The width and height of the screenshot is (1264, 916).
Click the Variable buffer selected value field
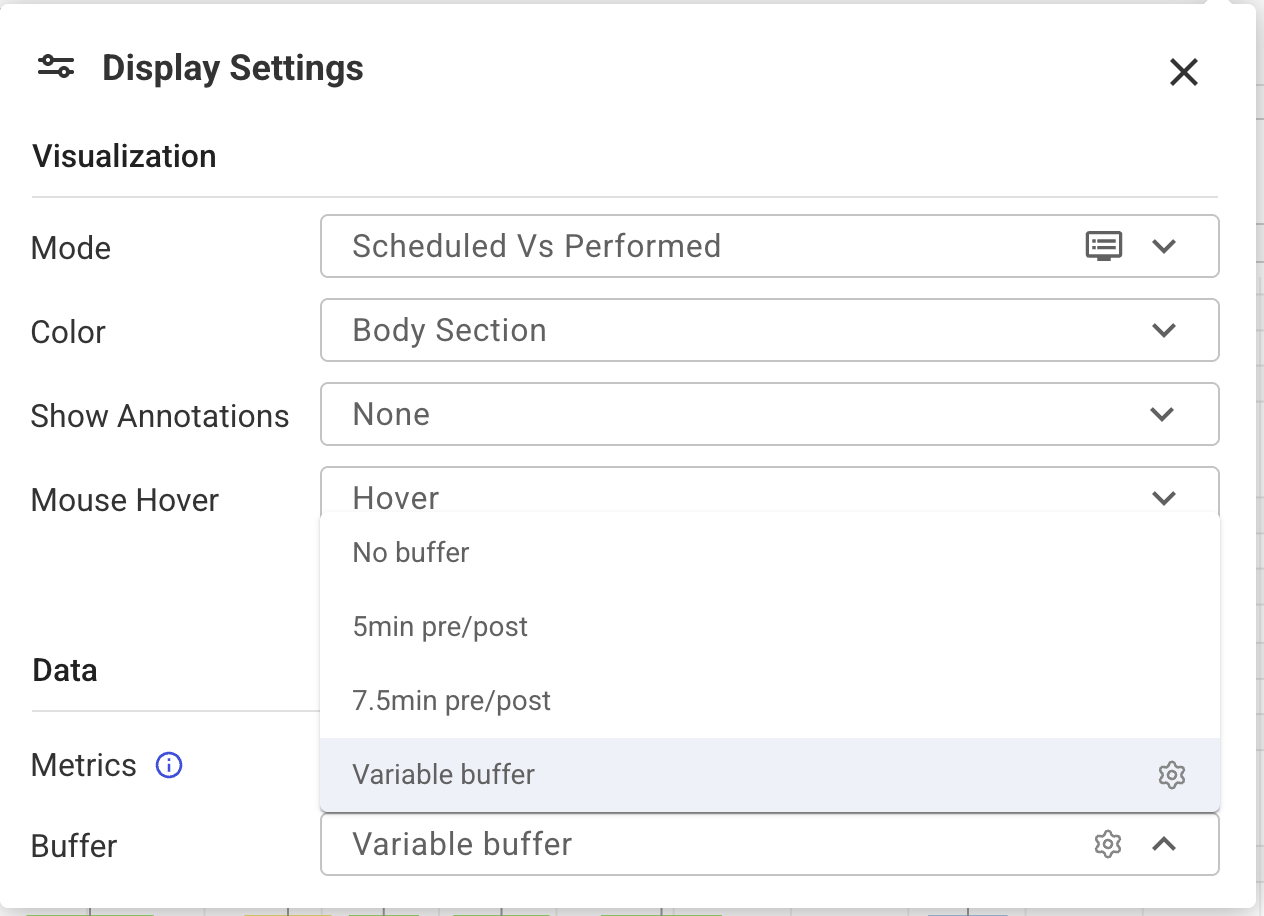tap(770, 844)
